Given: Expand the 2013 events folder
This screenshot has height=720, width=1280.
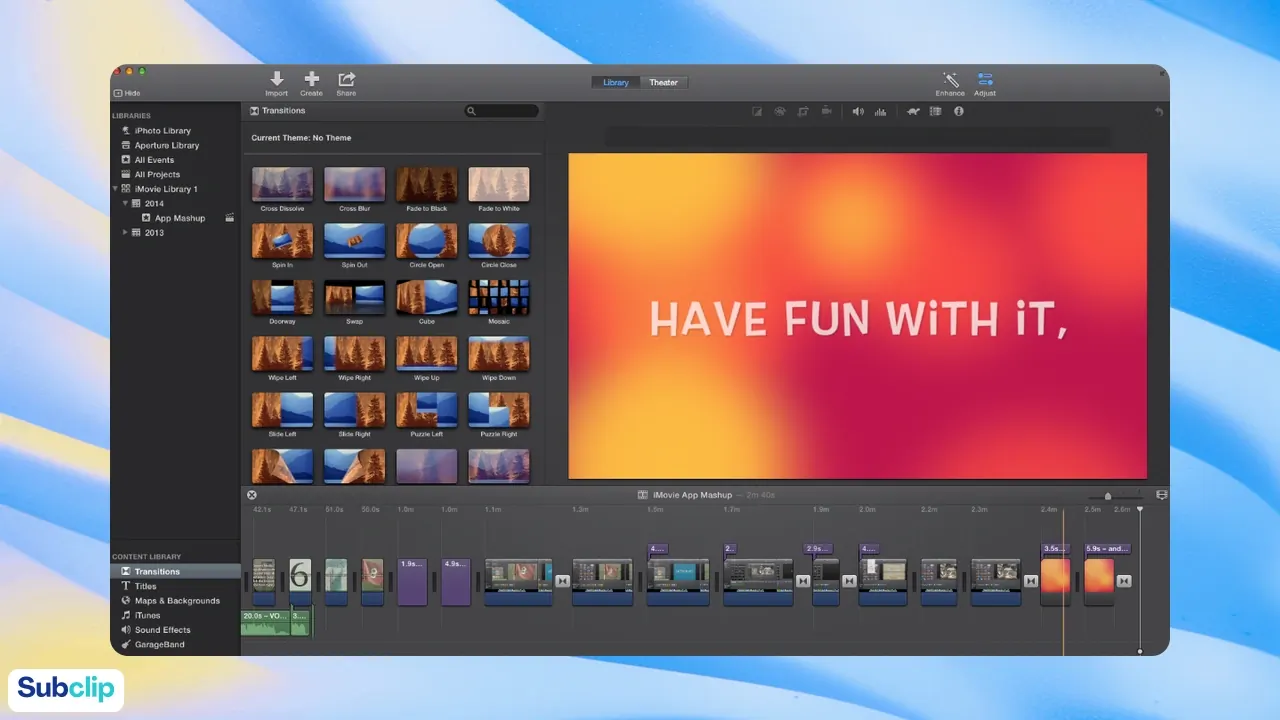Looking at the screenshot, I should pyautogui.click(x=125, y=232).
